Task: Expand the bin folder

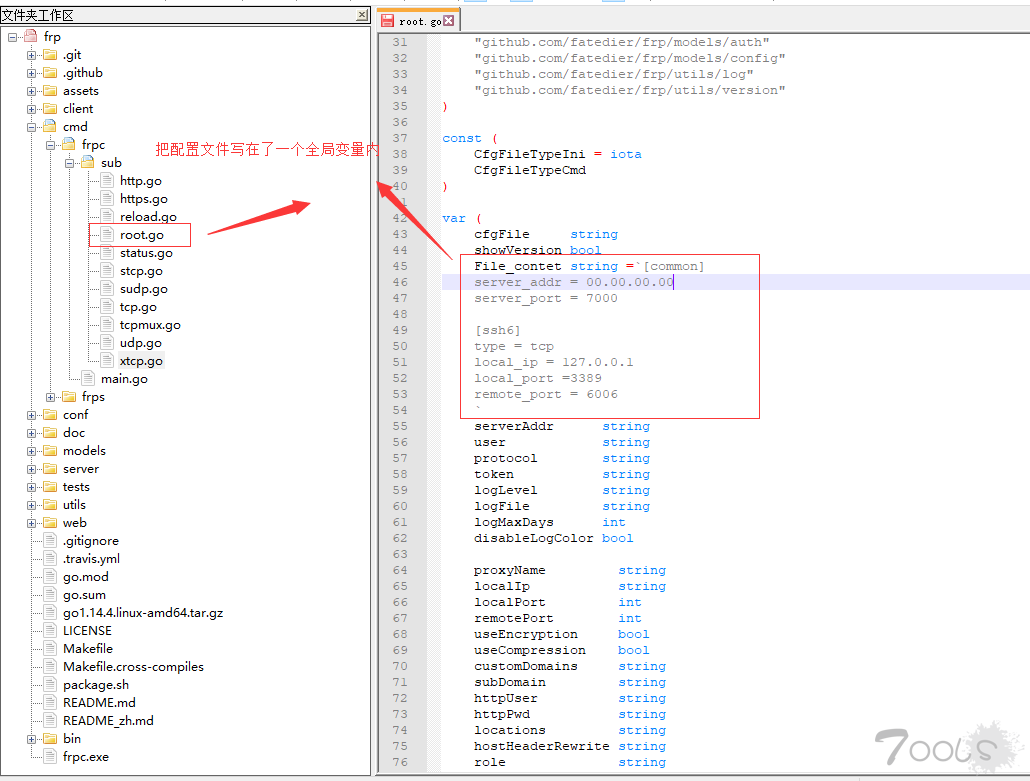Action: pos(32,739)
